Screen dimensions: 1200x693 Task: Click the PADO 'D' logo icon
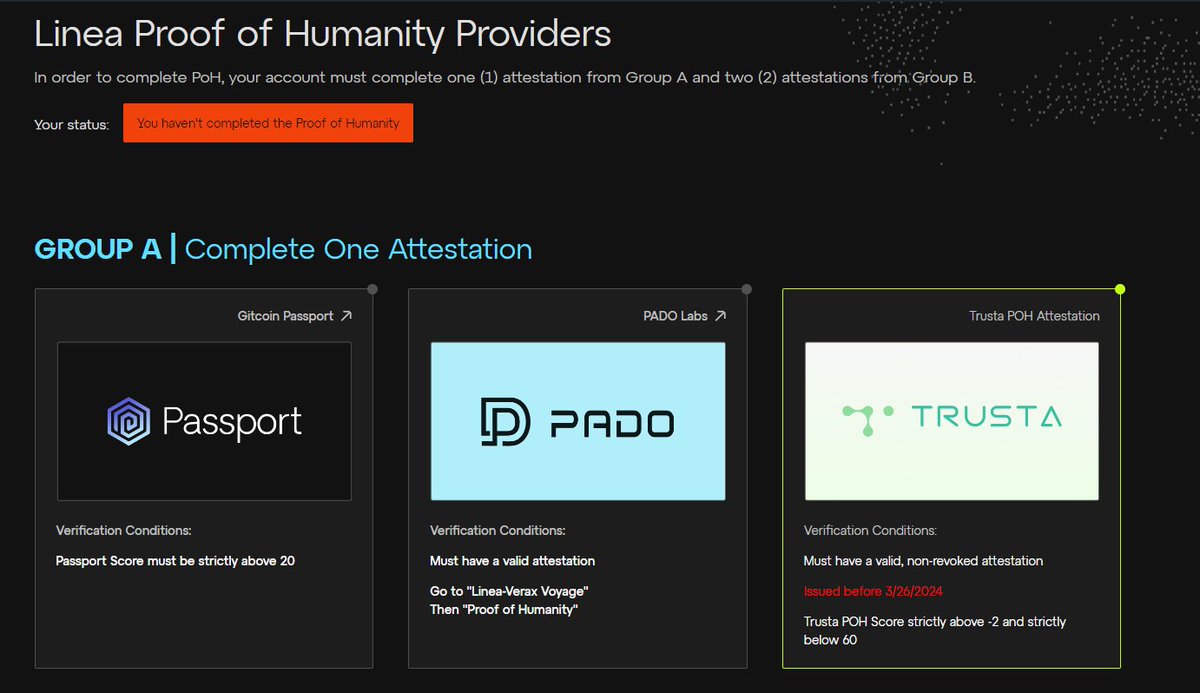point(507,422)
